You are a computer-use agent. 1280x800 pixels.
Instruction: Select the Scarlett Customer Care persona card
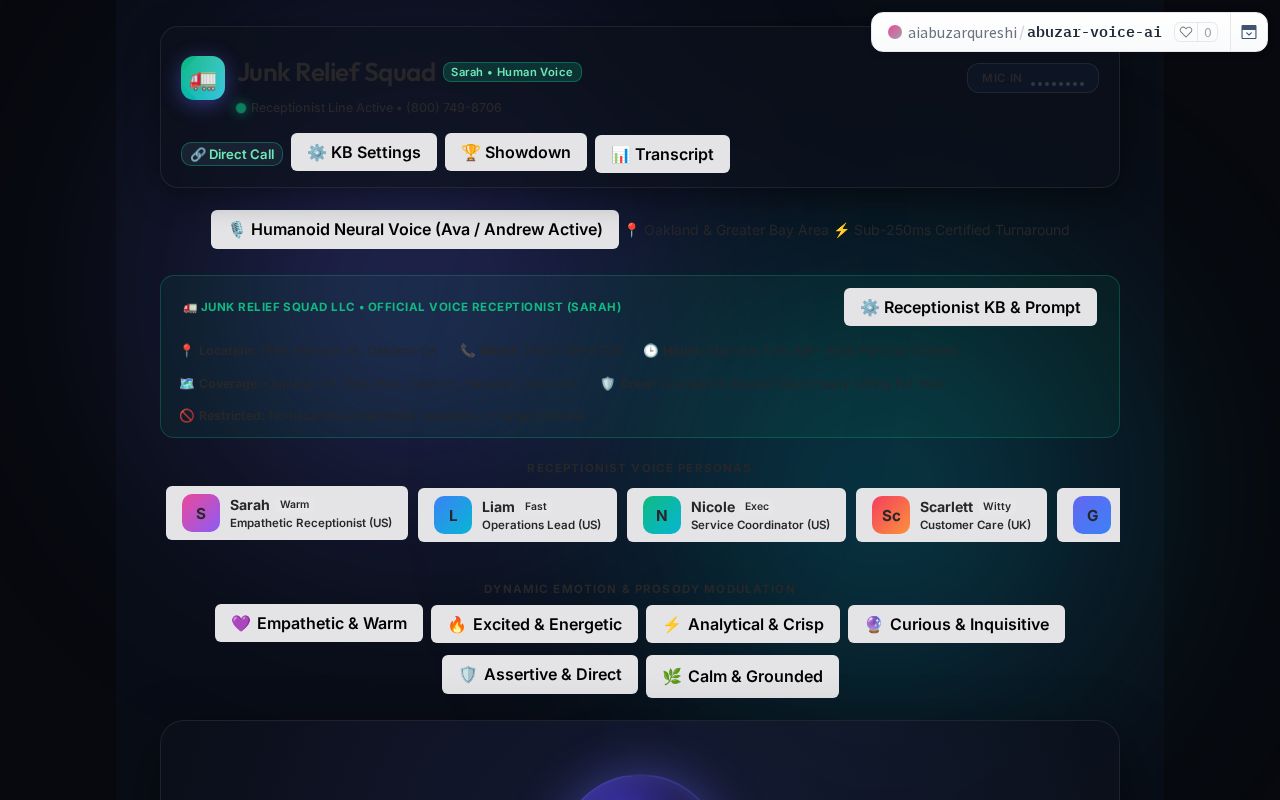coord(951,515)
